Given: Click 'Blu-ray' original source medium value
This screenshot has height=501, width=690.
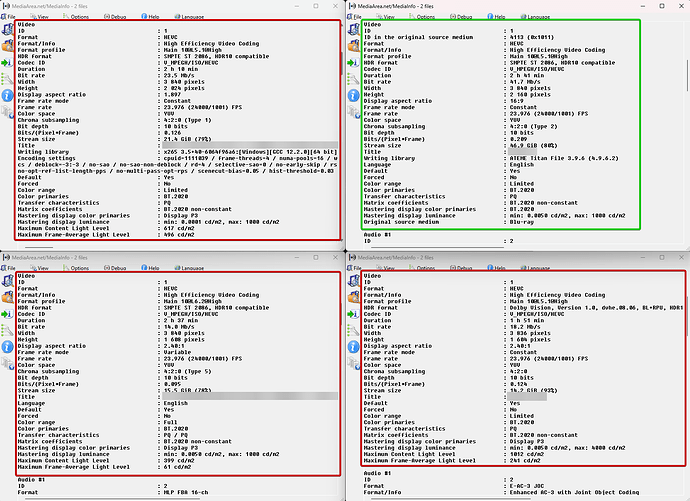Looking at the screenshot, I should point(521,222).
